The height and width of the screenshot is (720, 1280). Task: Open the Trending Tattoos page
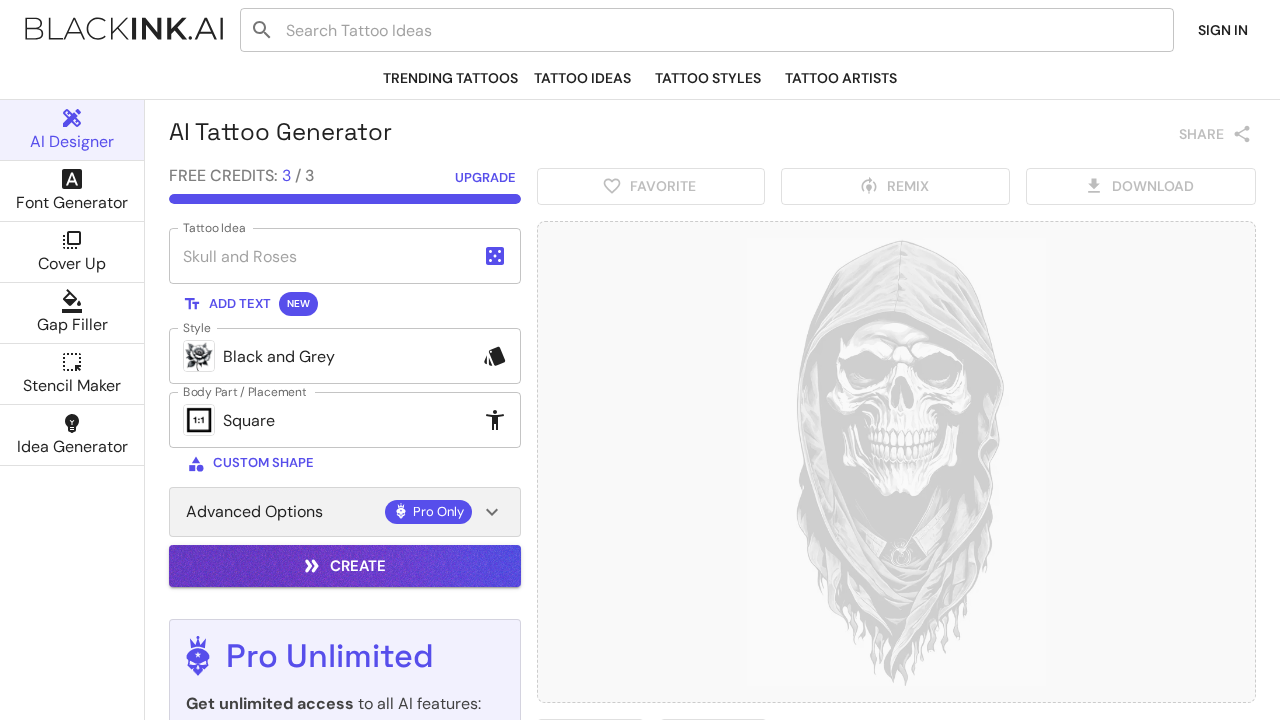point(450,78)
